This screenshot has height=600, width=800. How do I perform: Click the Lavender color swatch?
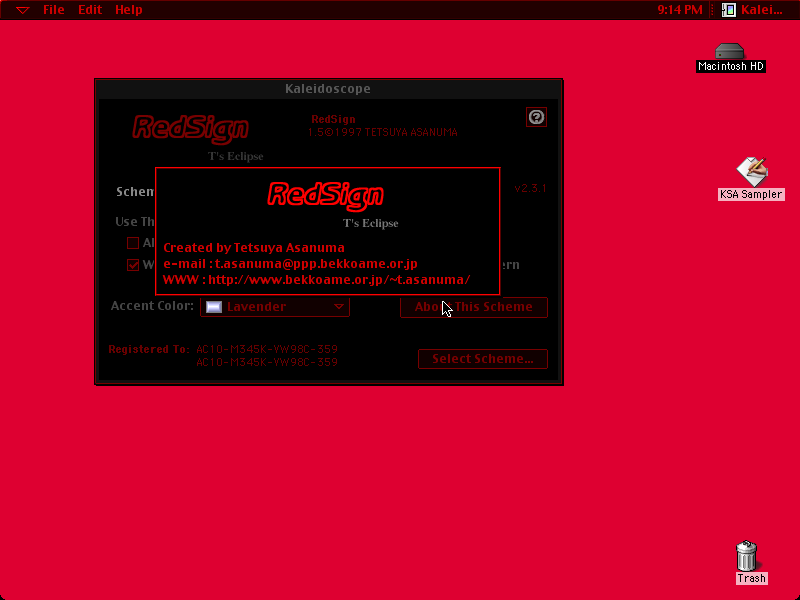pyautogui.click(x=214, y=307)
